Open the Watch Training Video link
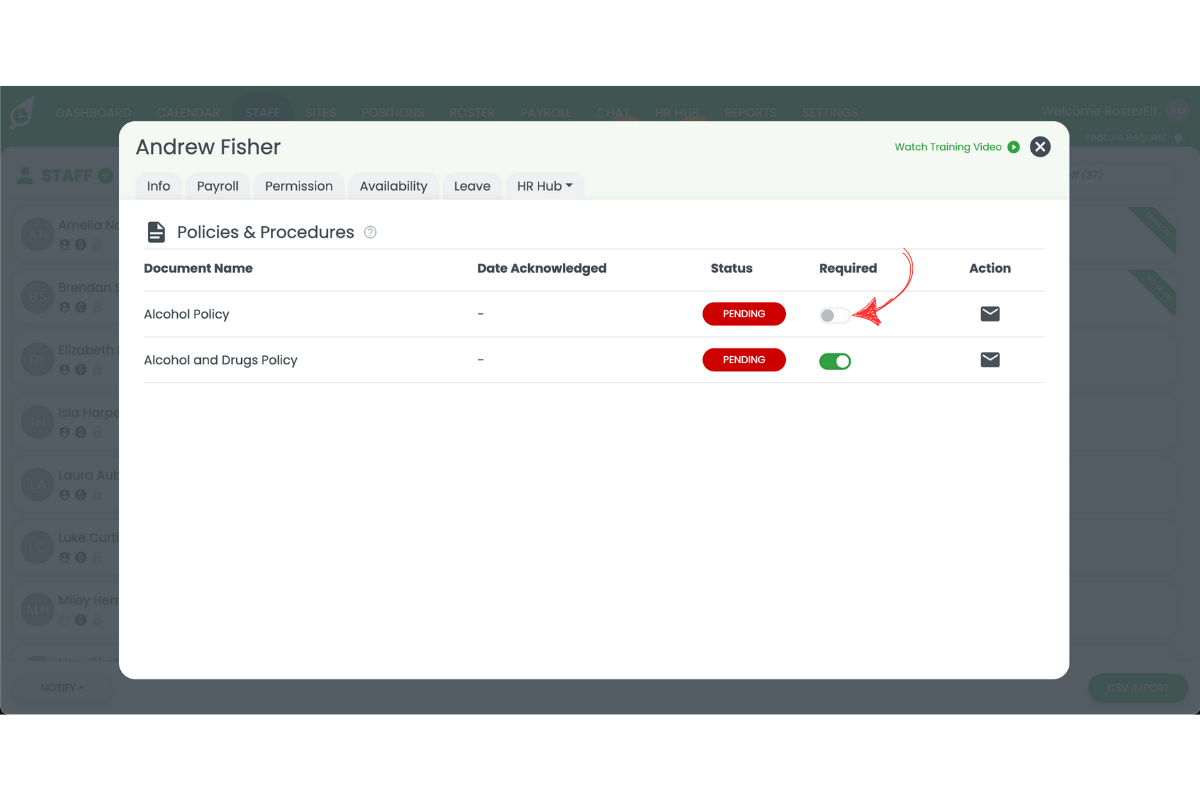The height and width of the screenshot is (800, 1200). 947,146
